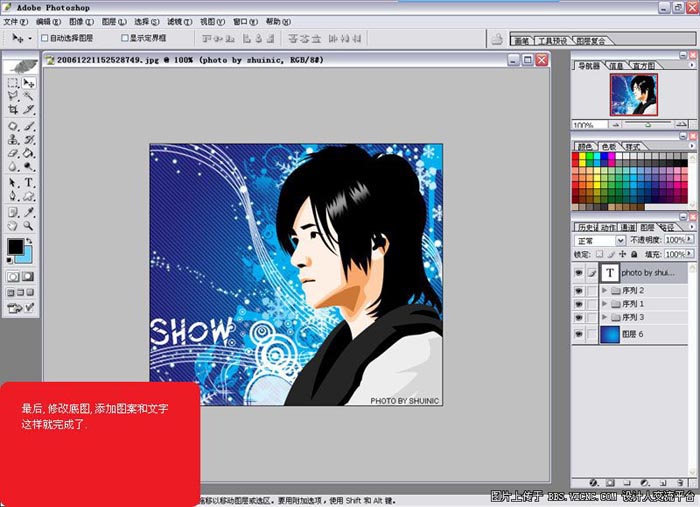Image resolution: width=700 pixels, height=507 pixels.
Task: Select the Zoom tool
Action: click(x=29, y=225)
